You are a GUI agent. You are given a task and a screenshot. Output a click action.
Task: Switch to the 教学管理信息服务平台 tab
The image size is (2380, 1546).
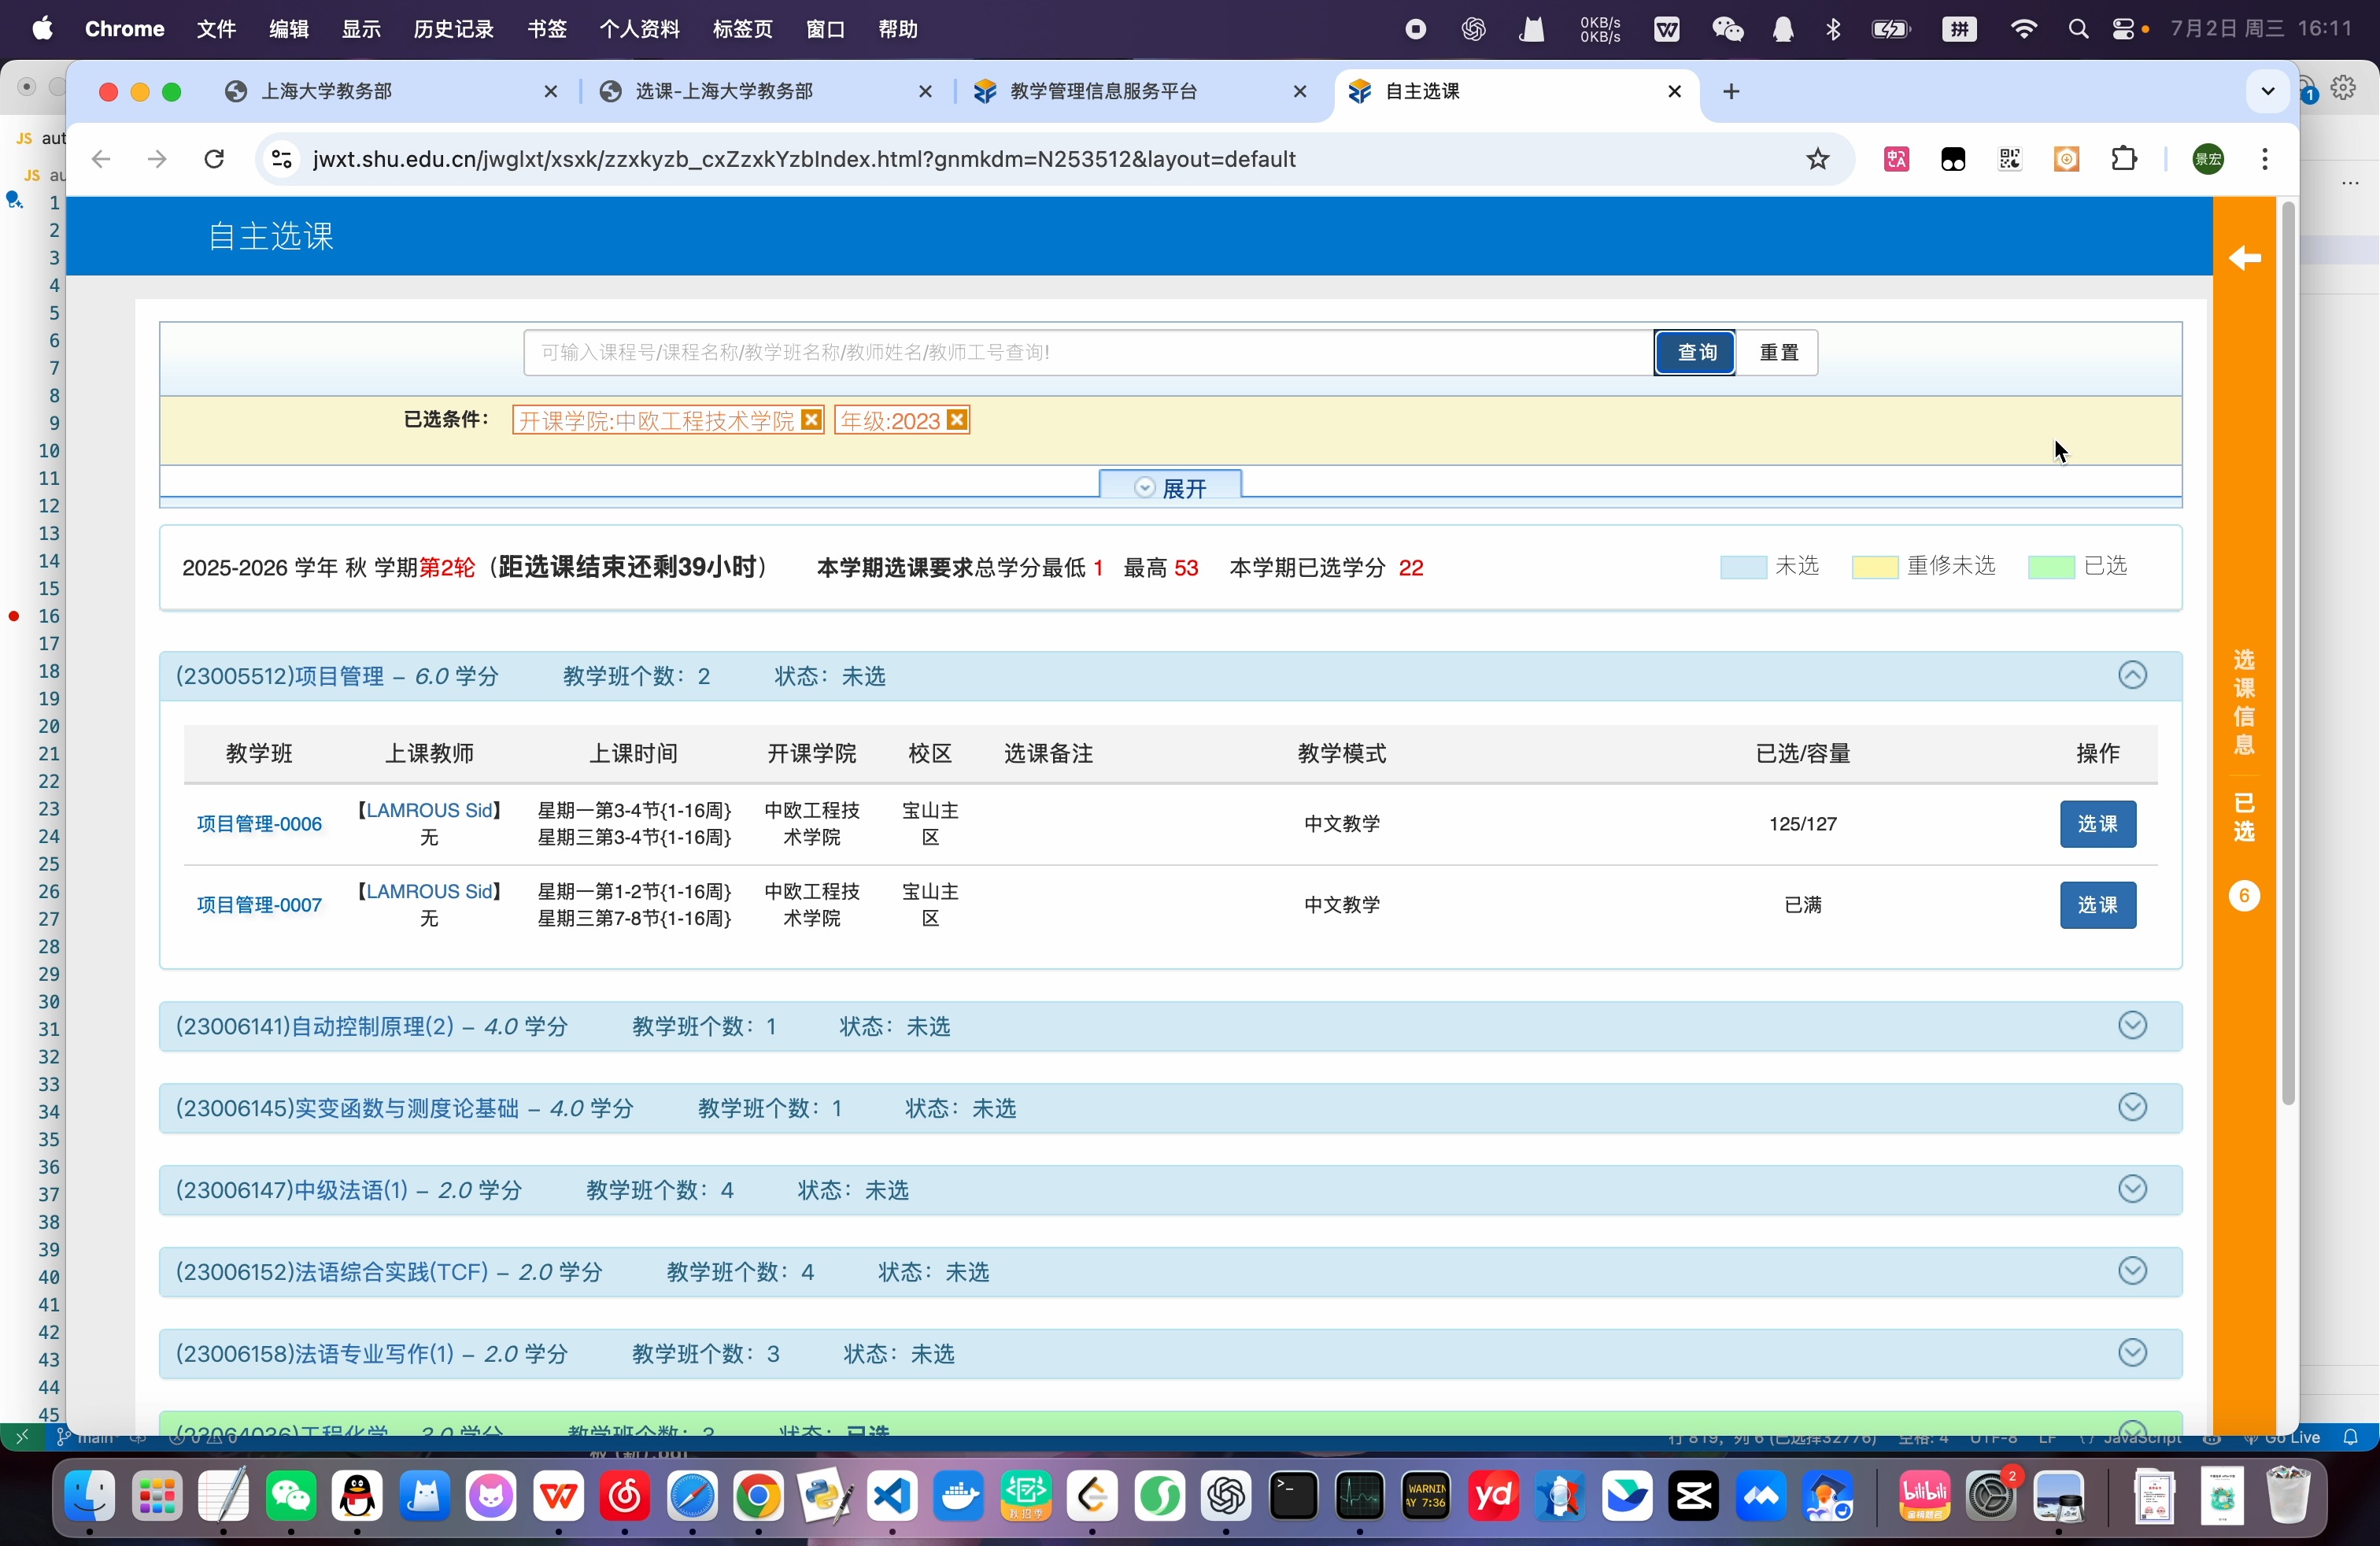click(x=1104, y=91)
